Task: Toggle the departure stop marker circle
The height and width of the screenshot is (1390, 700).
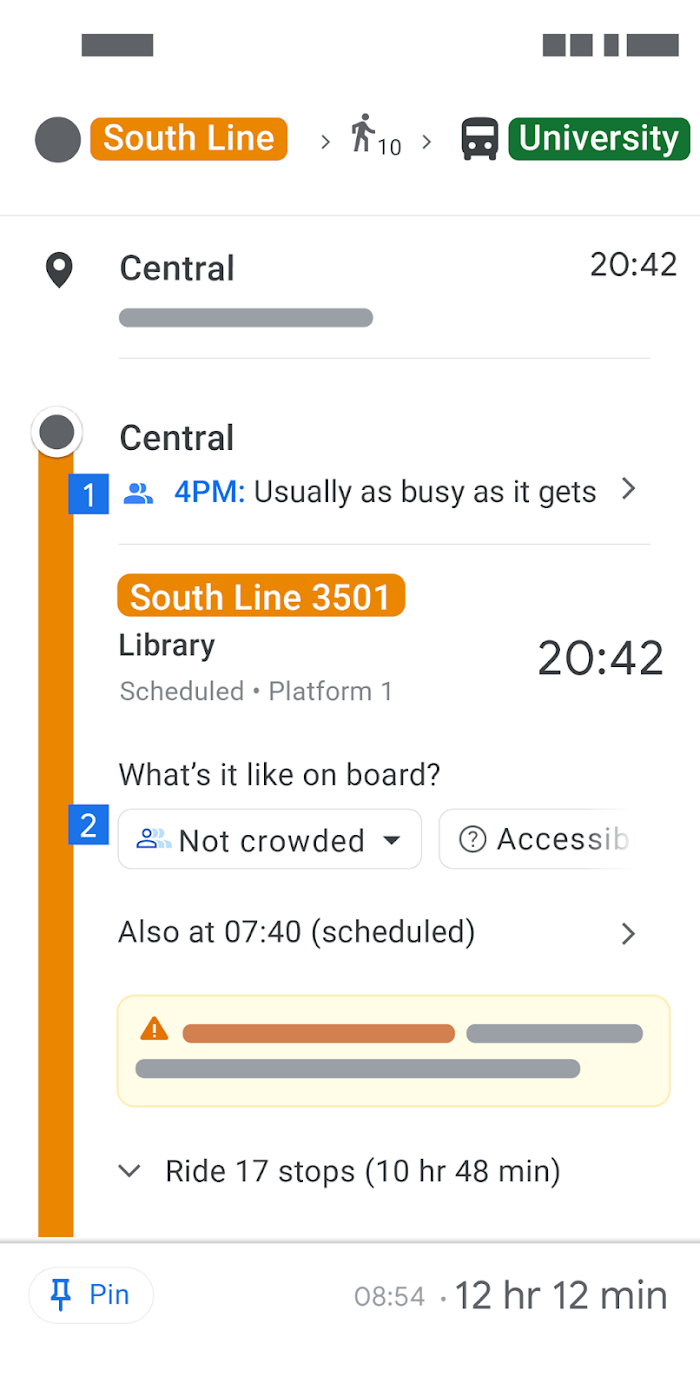Action: [x=57, y=431]
